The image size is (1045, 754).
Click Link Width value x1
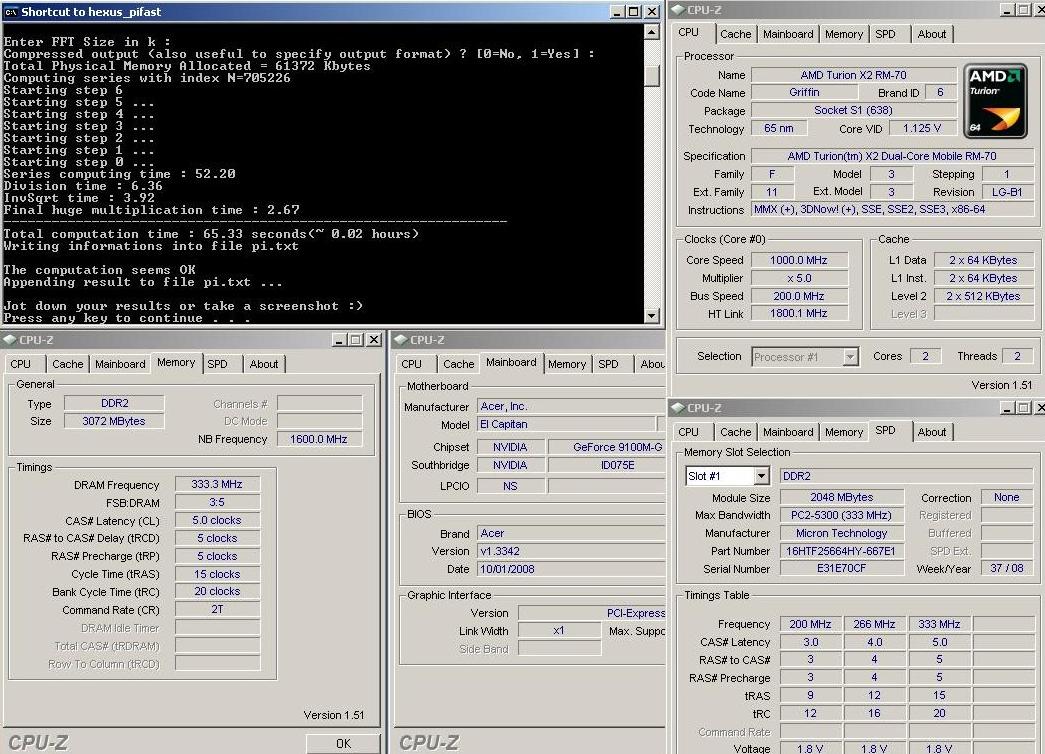click(559, 631)
